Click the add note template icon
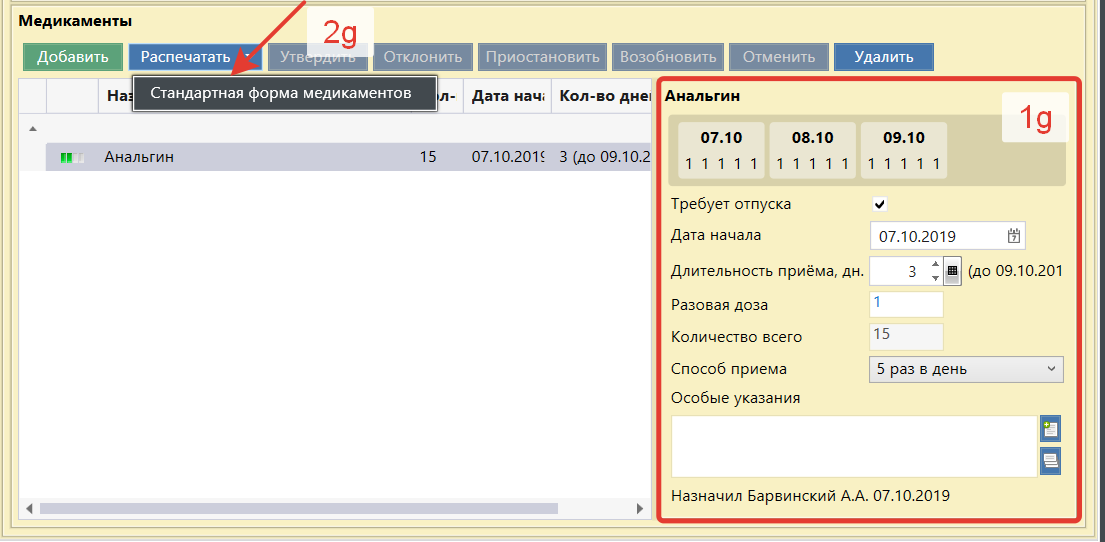This screenshot has width=1105, height=542. [1050, 429]
